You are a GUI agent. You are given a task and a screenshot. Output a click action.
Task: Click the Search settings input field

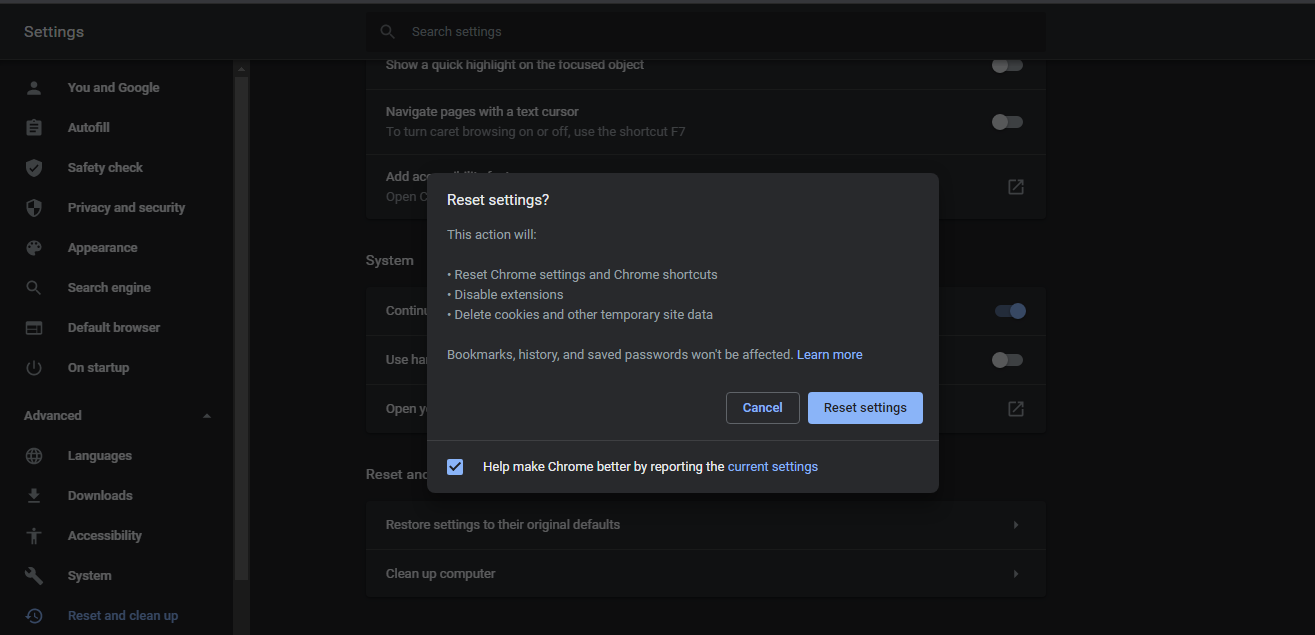tap(700, 31)
